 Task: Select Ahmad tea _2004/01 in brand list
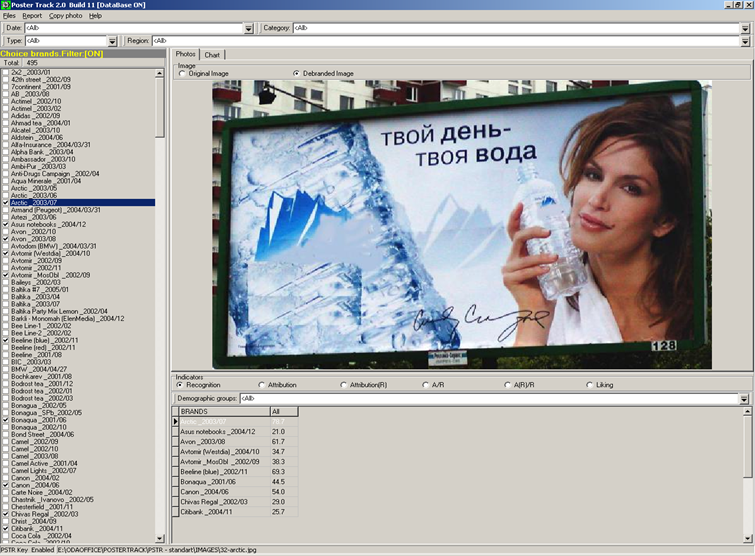(40, 123)
